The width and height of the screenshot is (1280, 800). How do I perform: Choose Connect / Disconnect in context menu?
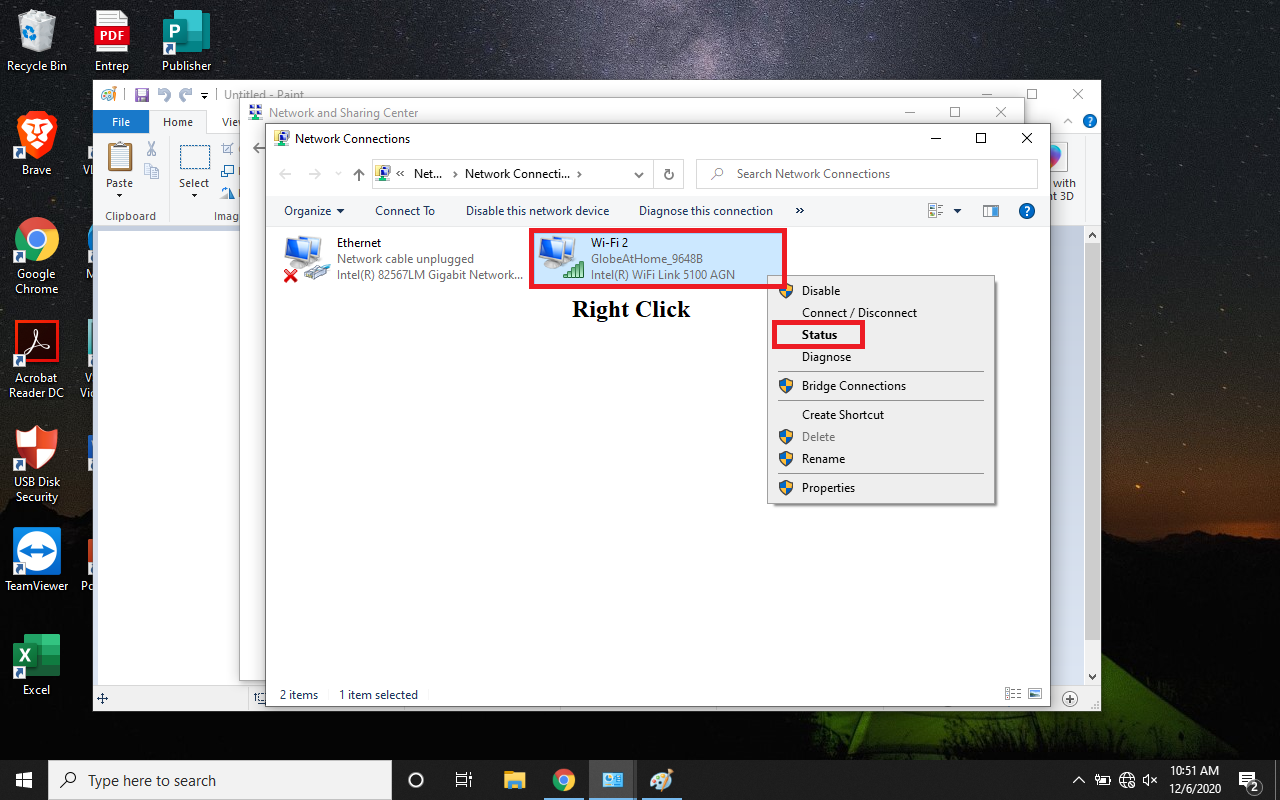coord(882,313)
